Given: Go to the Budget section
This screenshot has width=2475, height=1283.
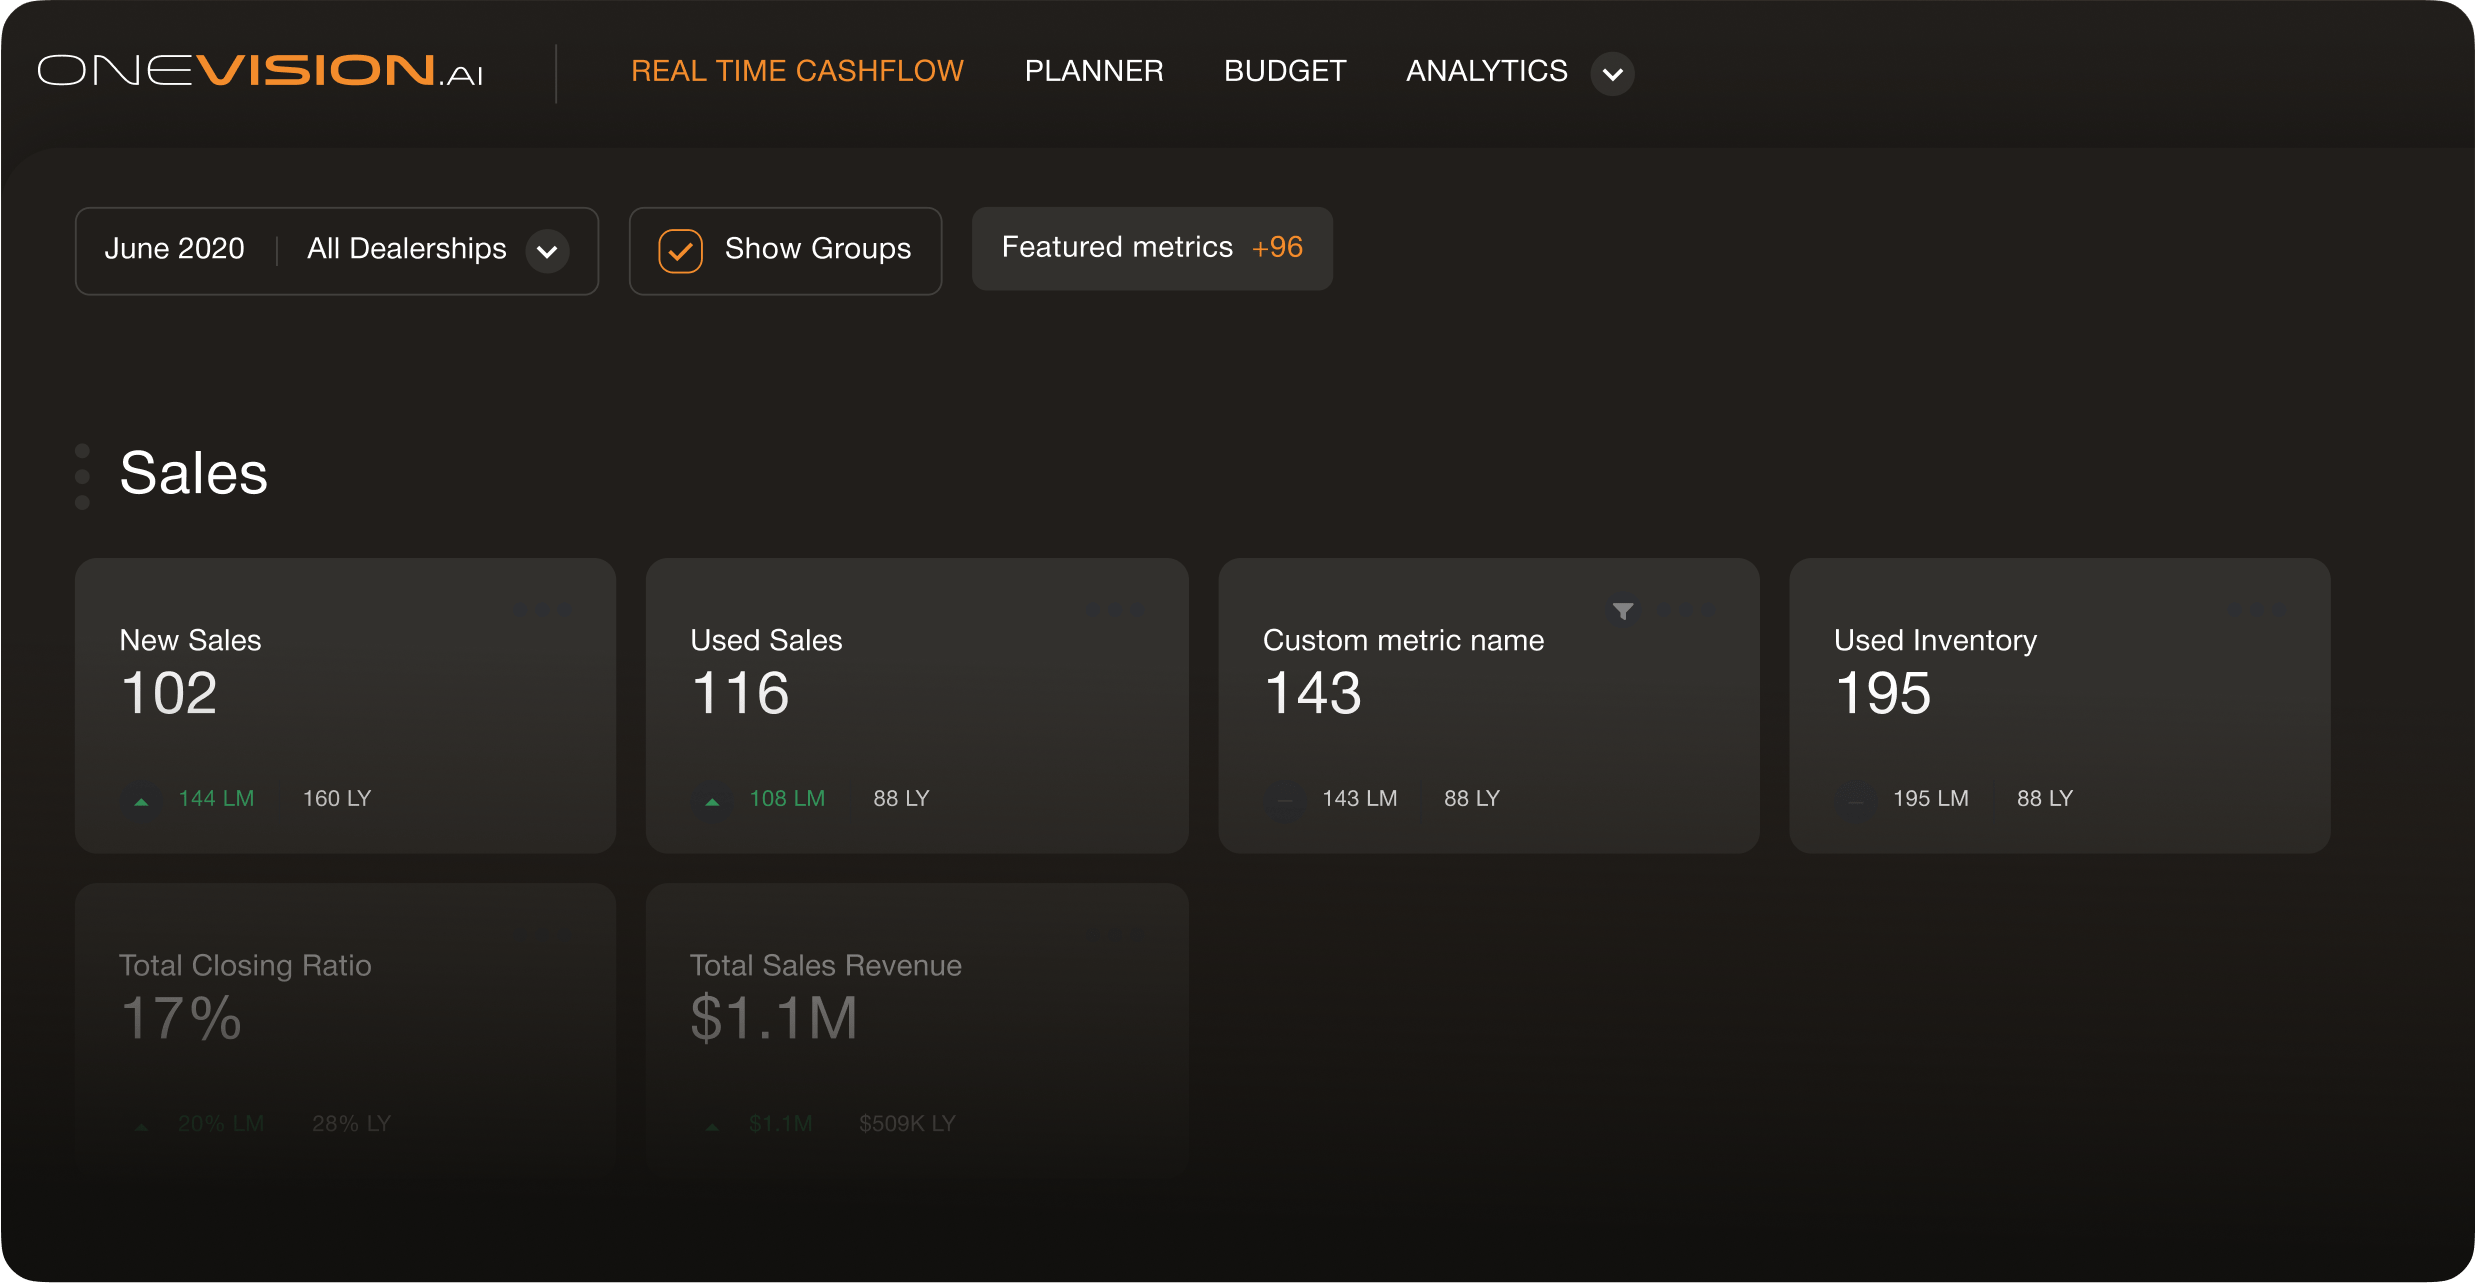Looking at the screenshot, I should 1284,70.
